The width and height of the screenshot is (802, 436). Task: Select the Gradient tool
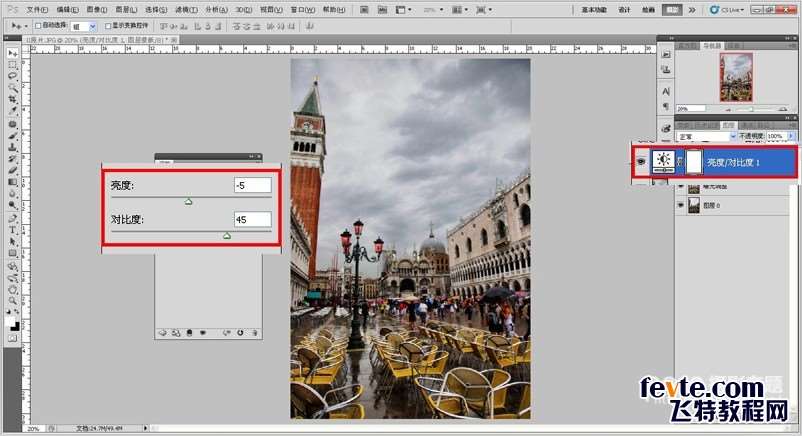tap(12, 182)
